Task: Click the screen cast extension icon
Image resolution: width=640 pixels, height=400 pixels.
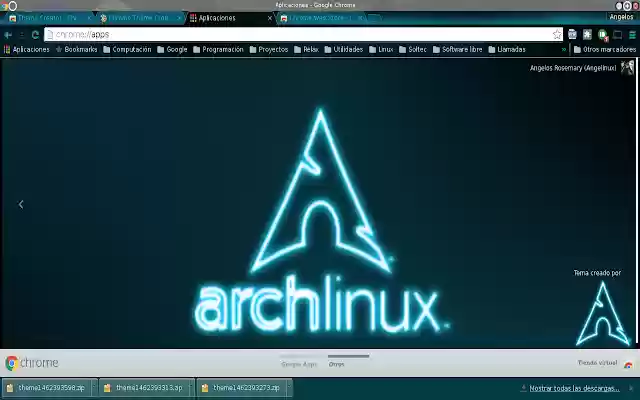Action: pyautogui.click(x=618, y=35)
